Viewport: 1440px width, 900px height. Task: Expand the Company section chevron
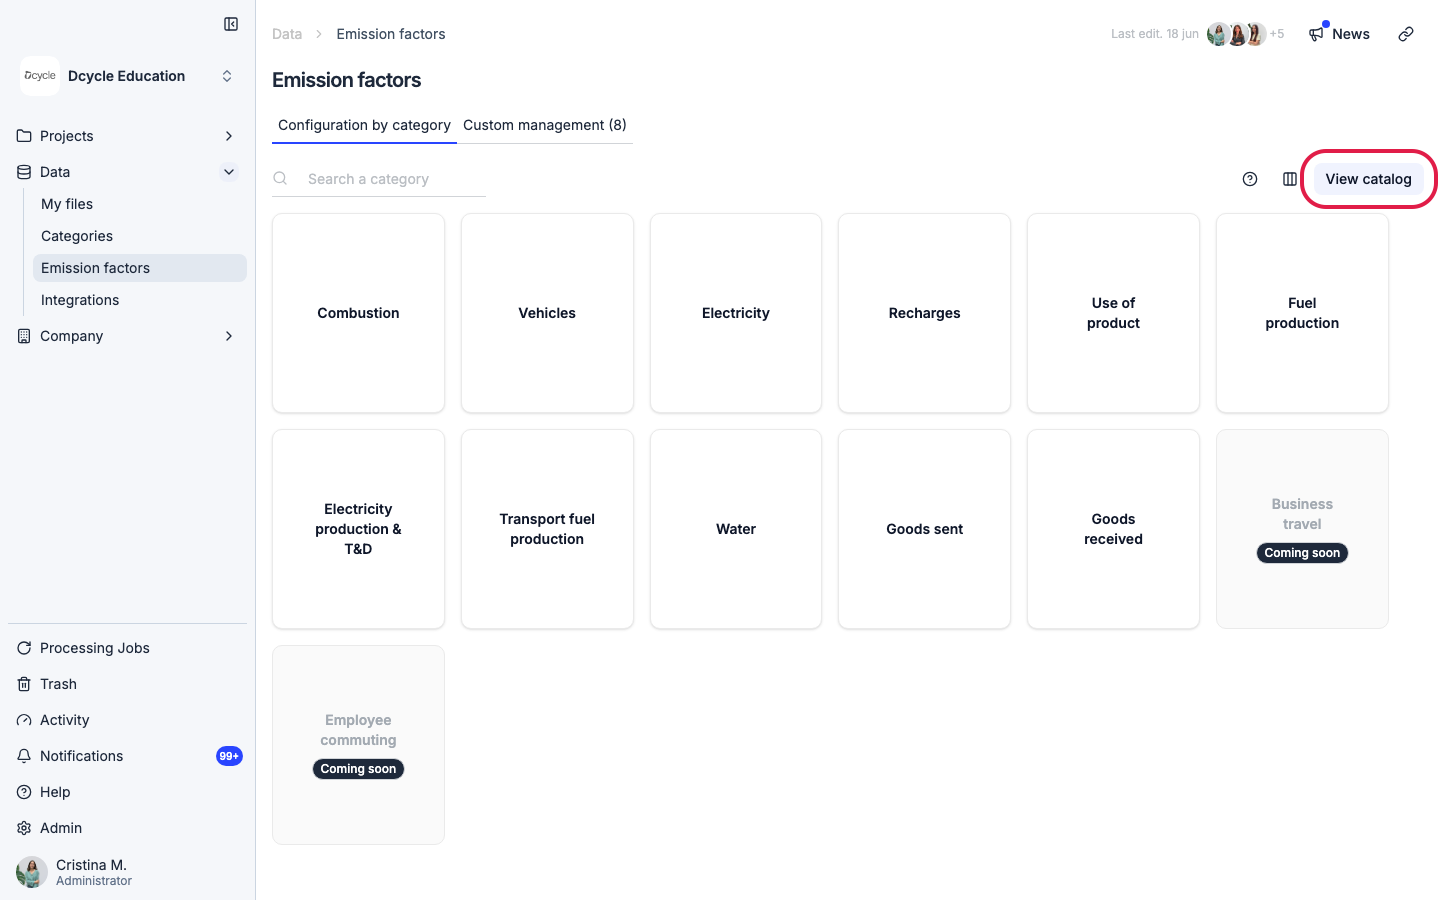tap(229, 336)
